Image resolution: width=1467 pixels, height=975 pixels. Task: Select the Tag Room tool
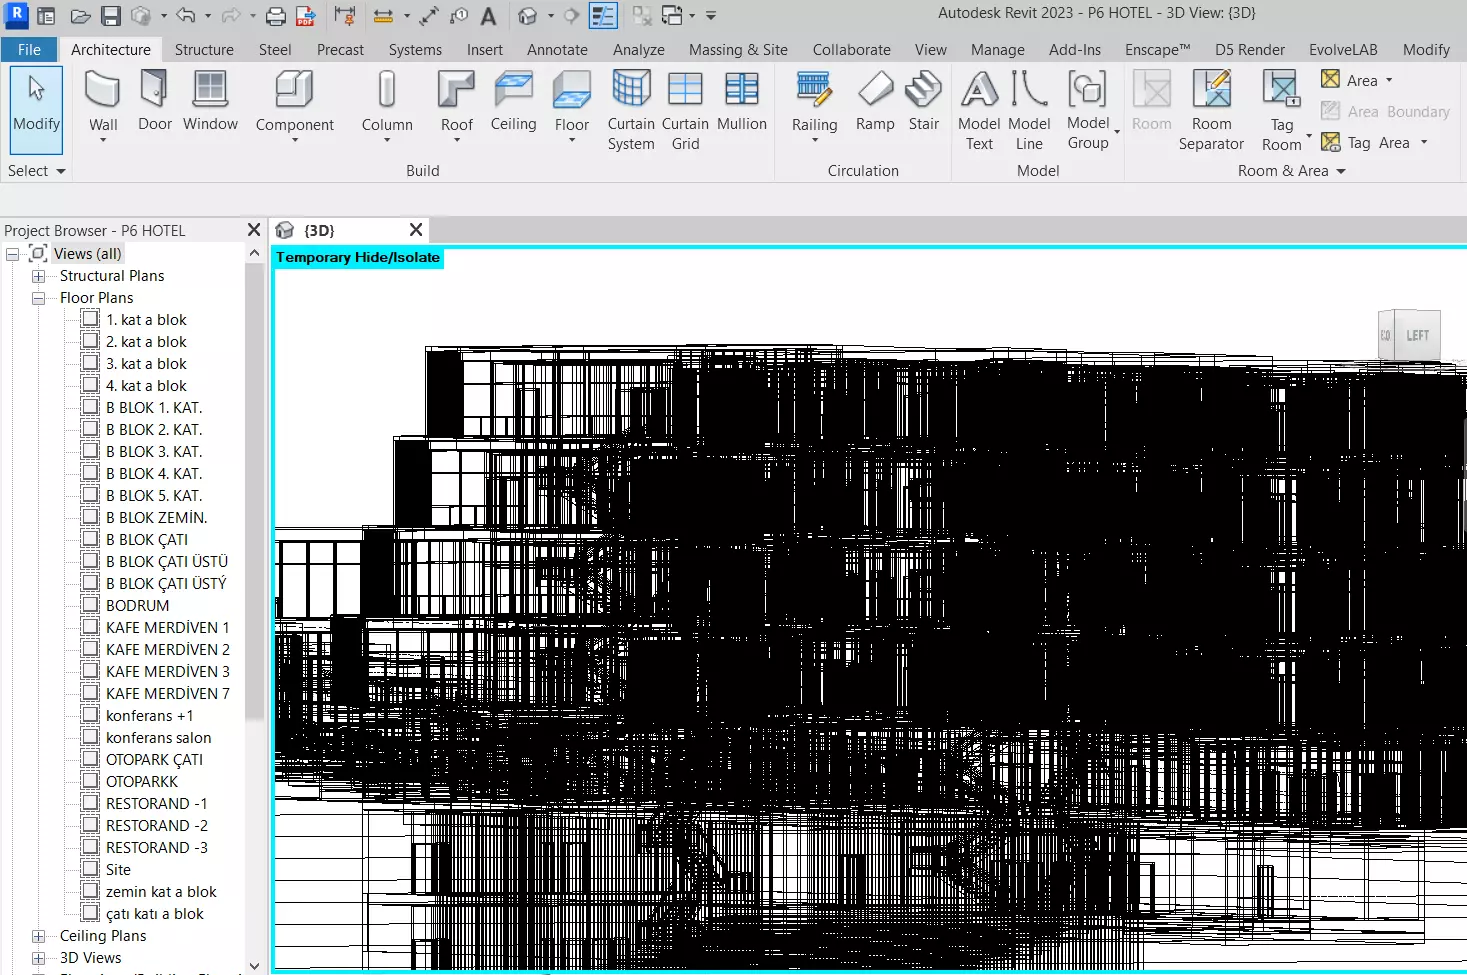click(x=1282, y=110)
